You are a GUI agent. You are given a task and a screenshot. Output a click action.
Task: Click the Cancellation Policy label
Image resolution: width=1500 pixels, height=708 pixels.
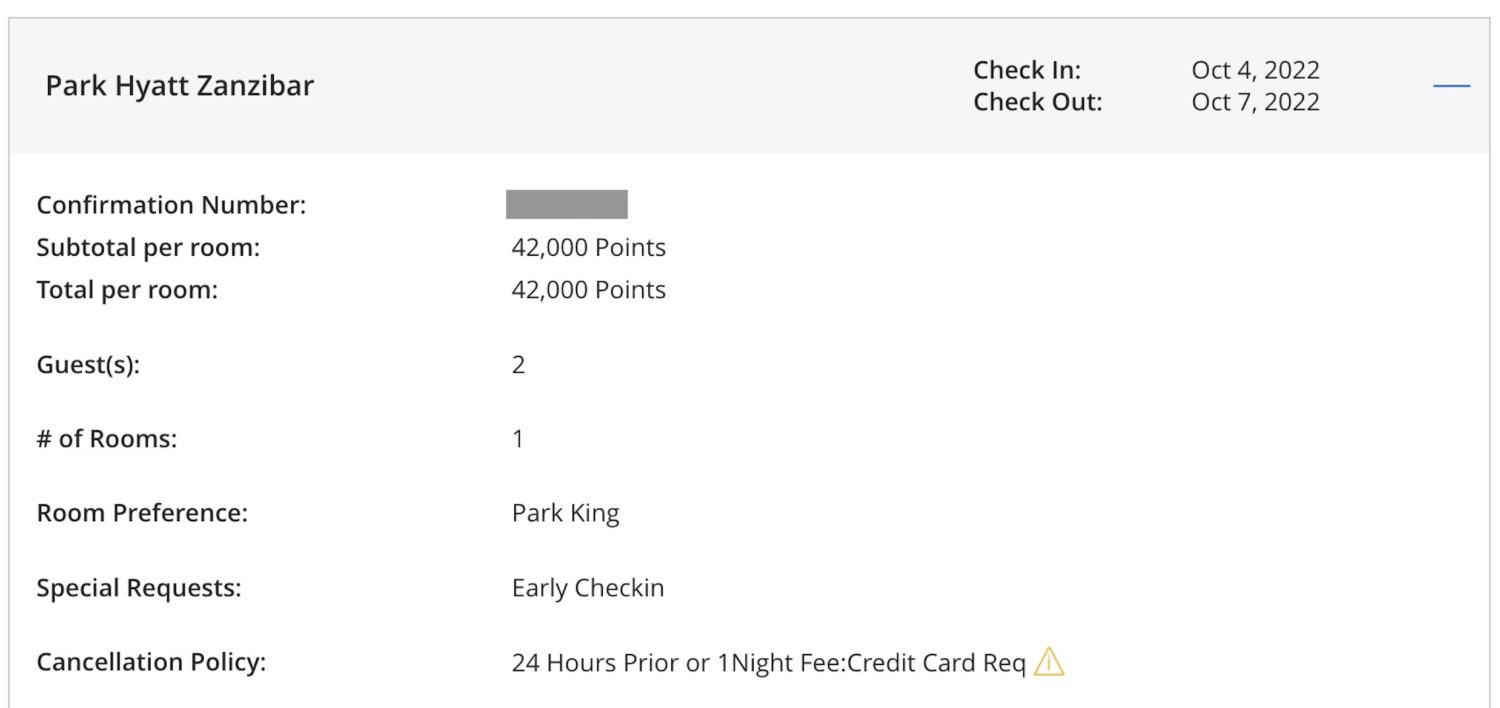coord(138,661)
